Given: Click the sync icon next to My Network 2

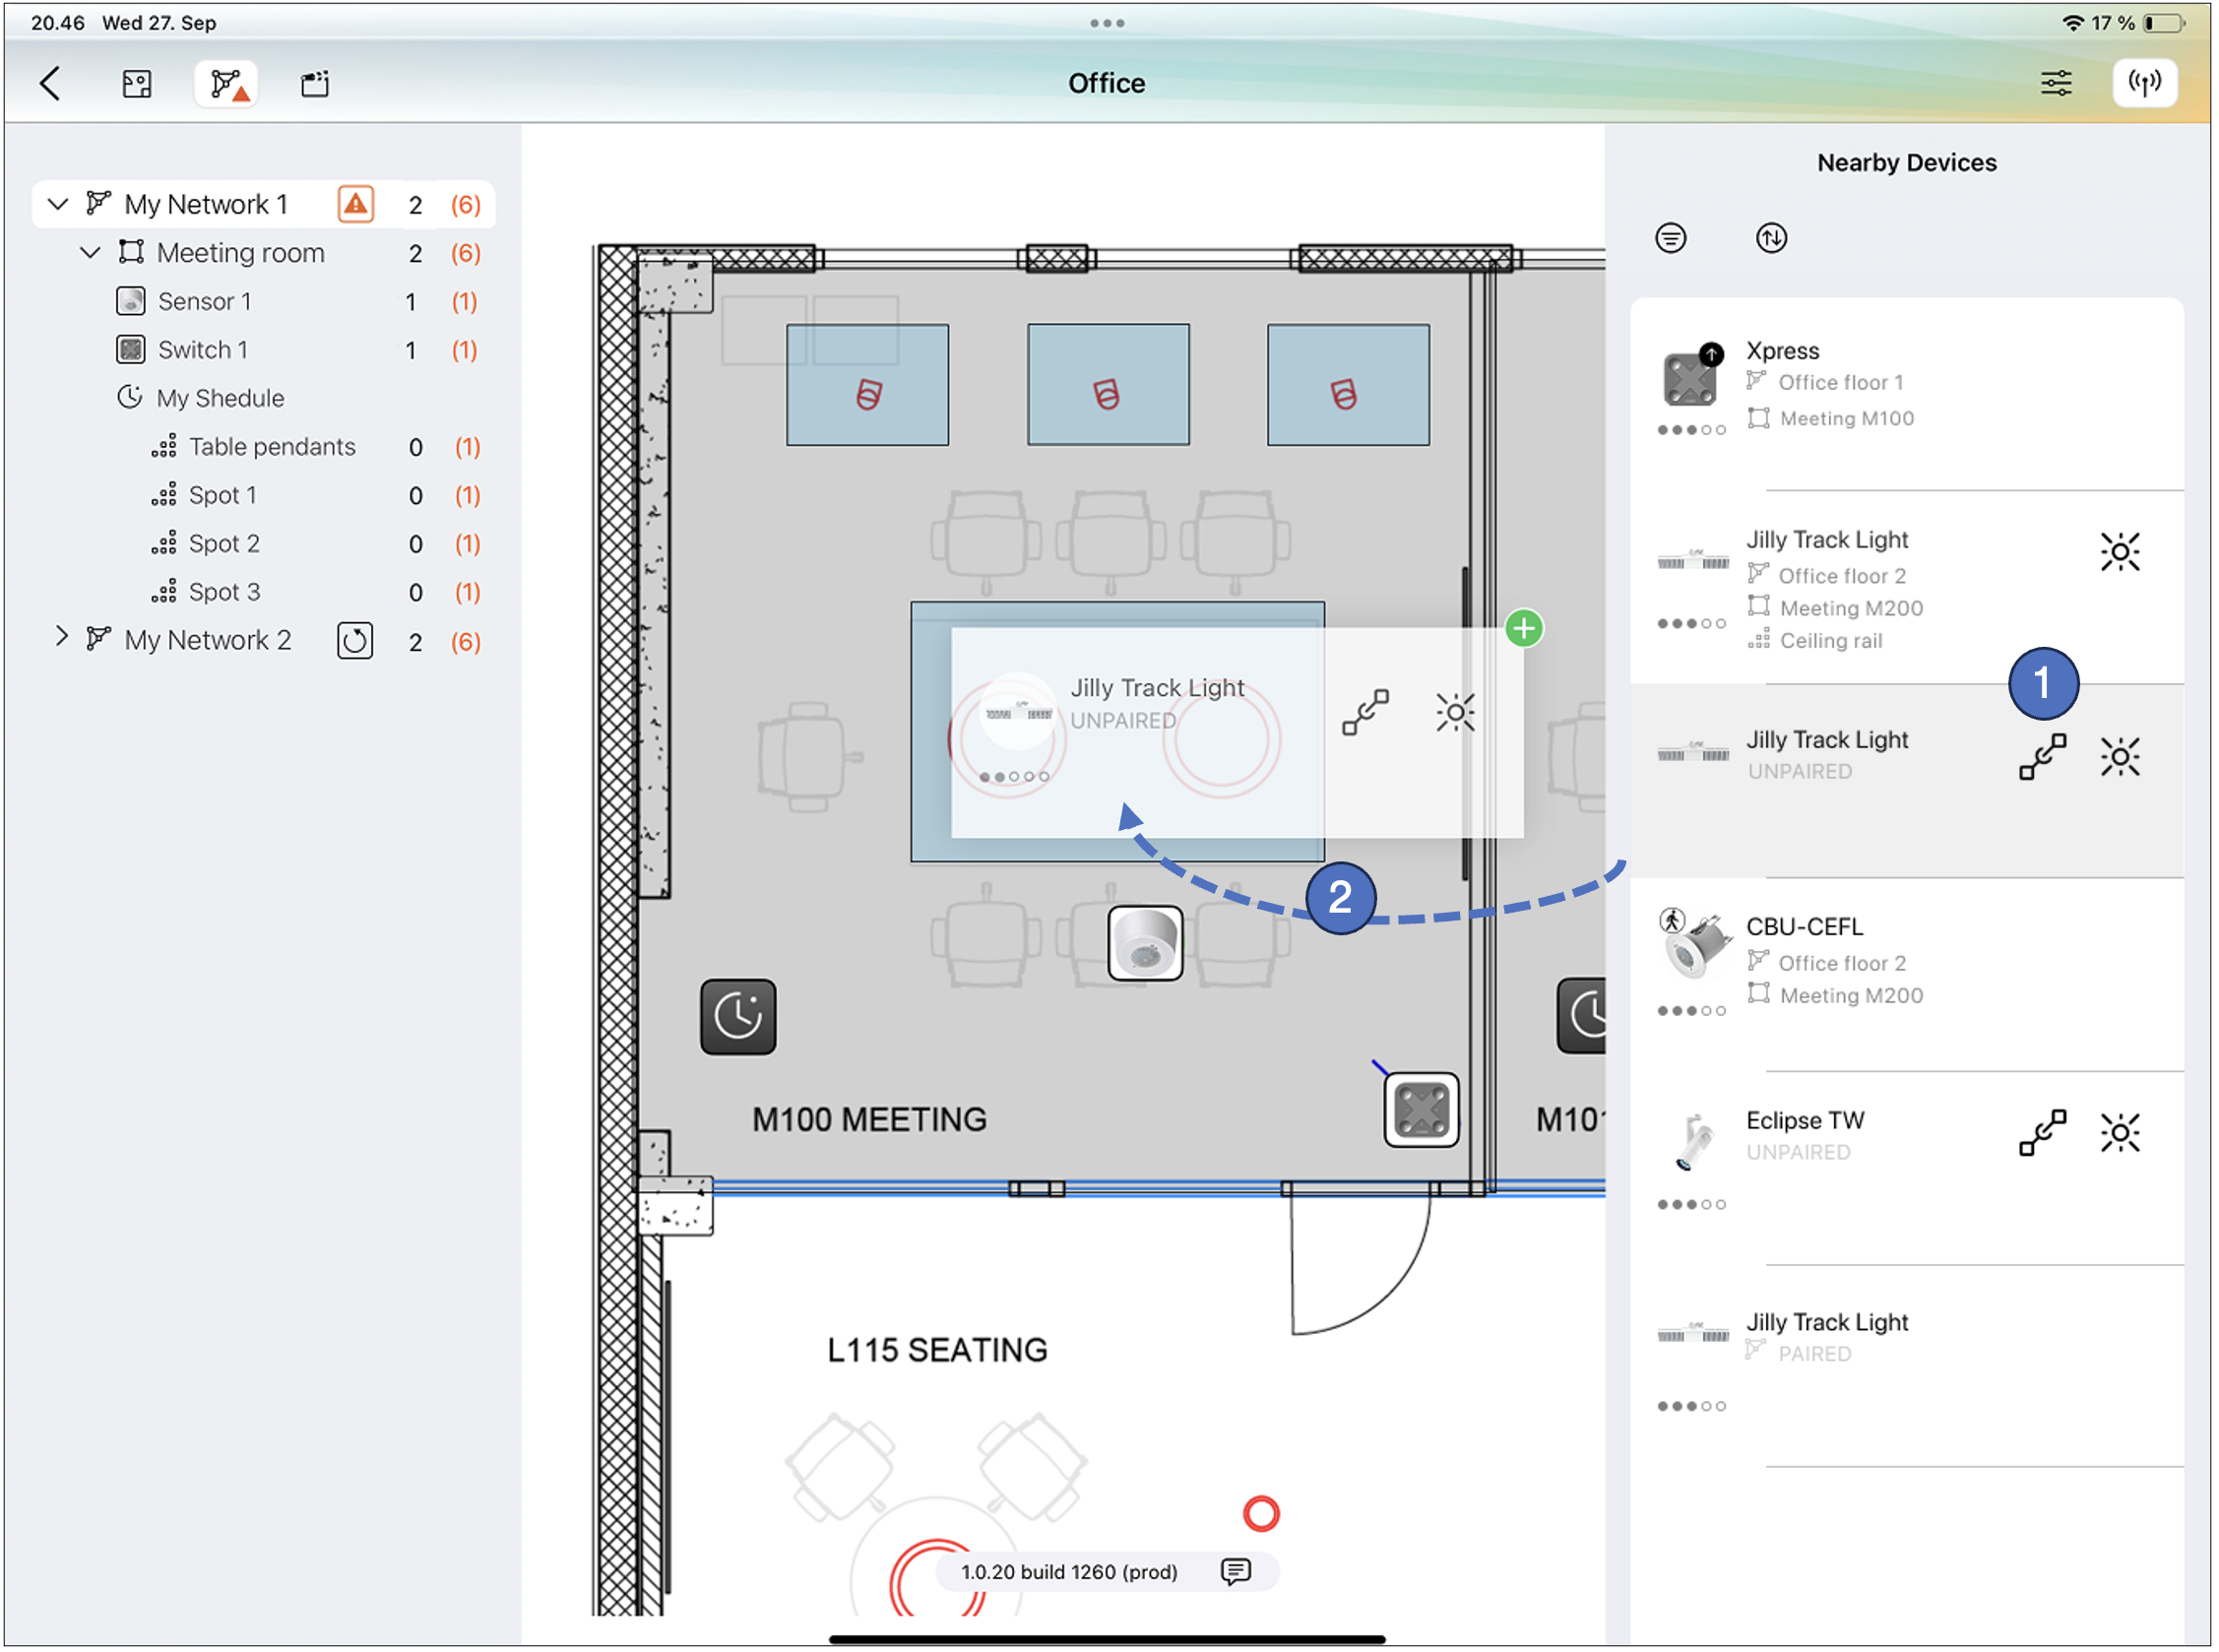Looking at the screenshot, I should tap(356, 641).
